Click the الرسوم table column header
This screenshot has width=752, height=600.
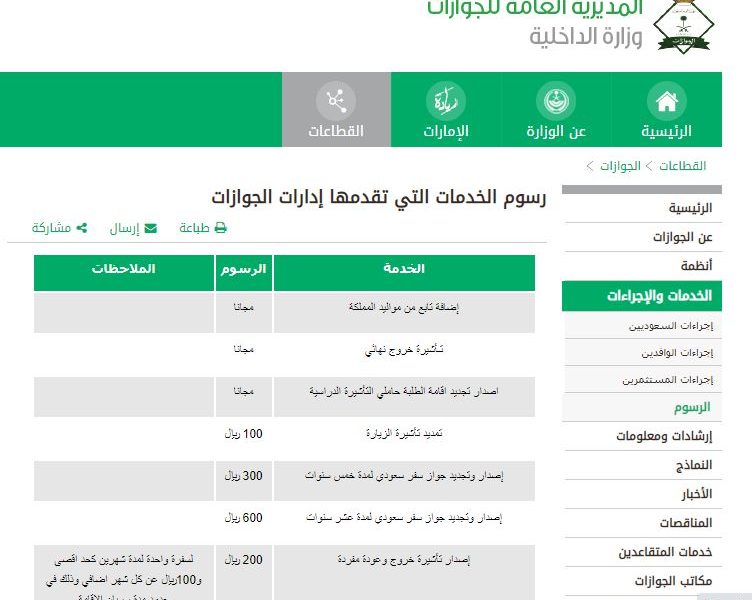tap(244, 273)
